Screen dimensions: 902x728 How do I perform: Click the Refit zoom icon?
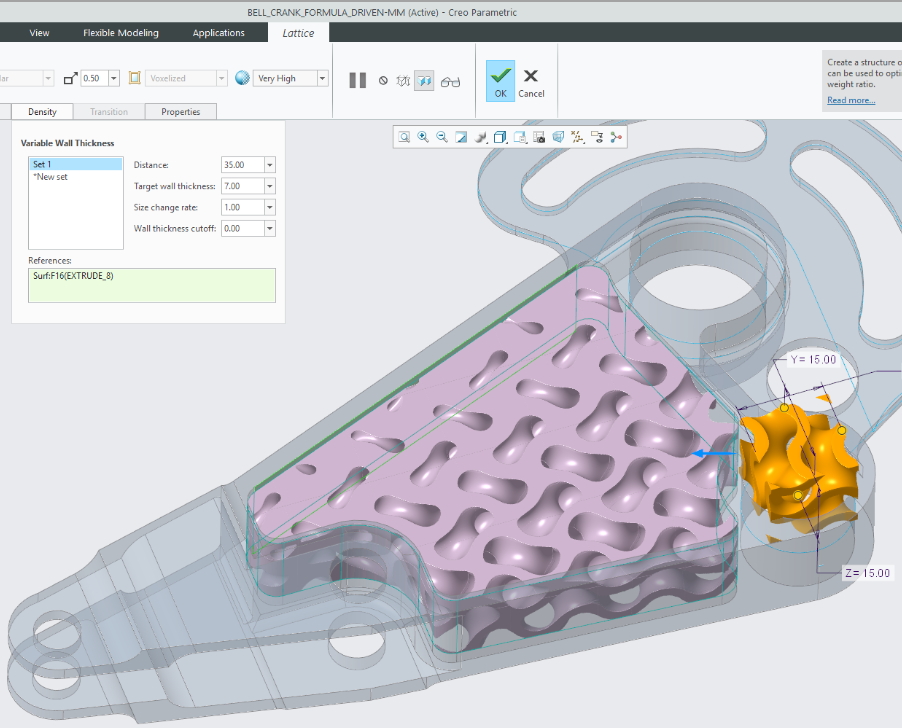[404, 137]
